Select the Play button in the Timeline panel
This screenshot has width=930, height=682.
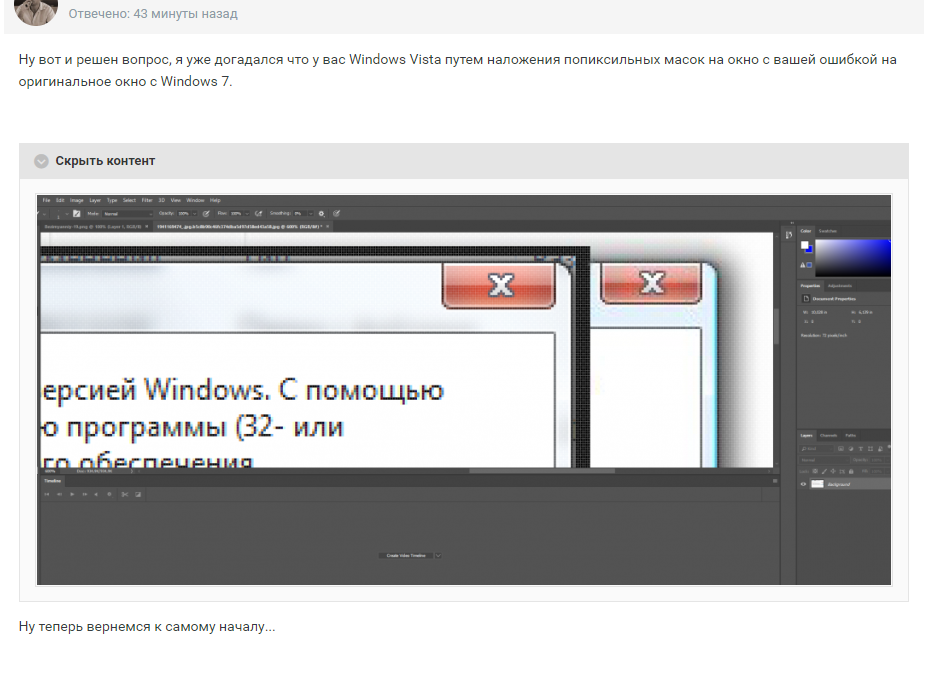(72, 493)
